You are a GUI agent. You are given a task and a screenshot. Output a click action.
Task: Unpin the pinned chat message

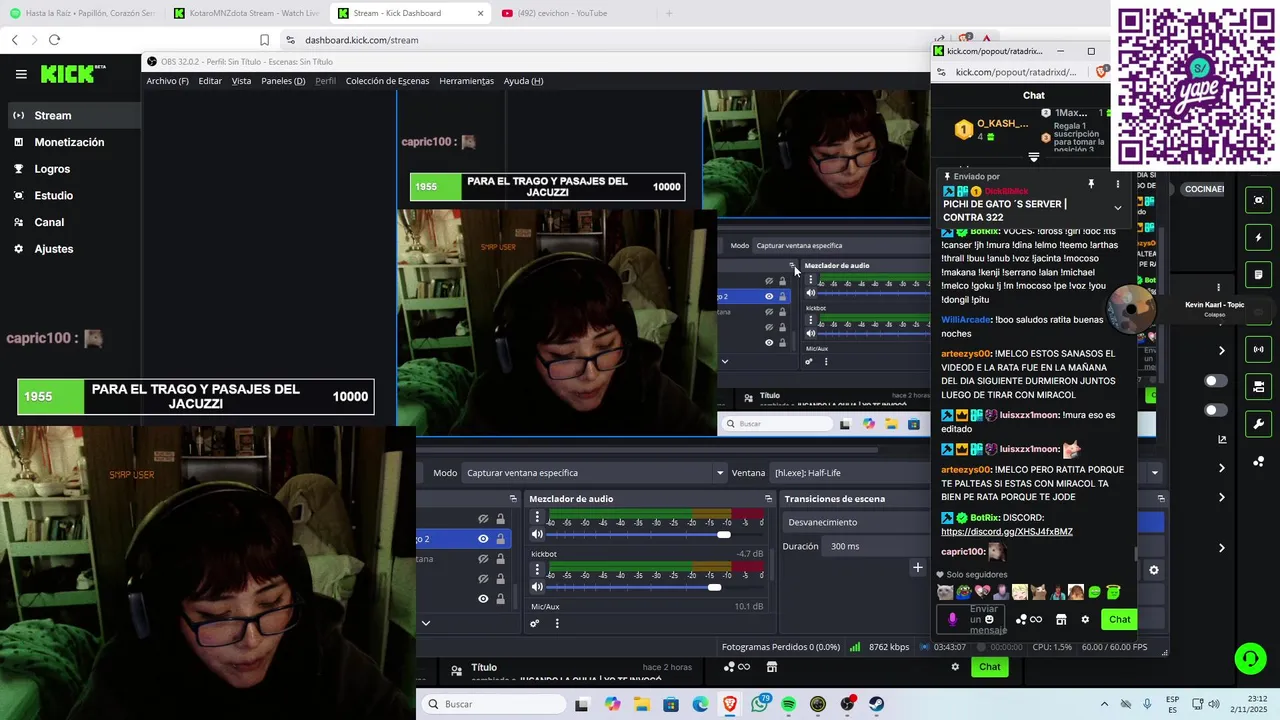coord(1091,184)
